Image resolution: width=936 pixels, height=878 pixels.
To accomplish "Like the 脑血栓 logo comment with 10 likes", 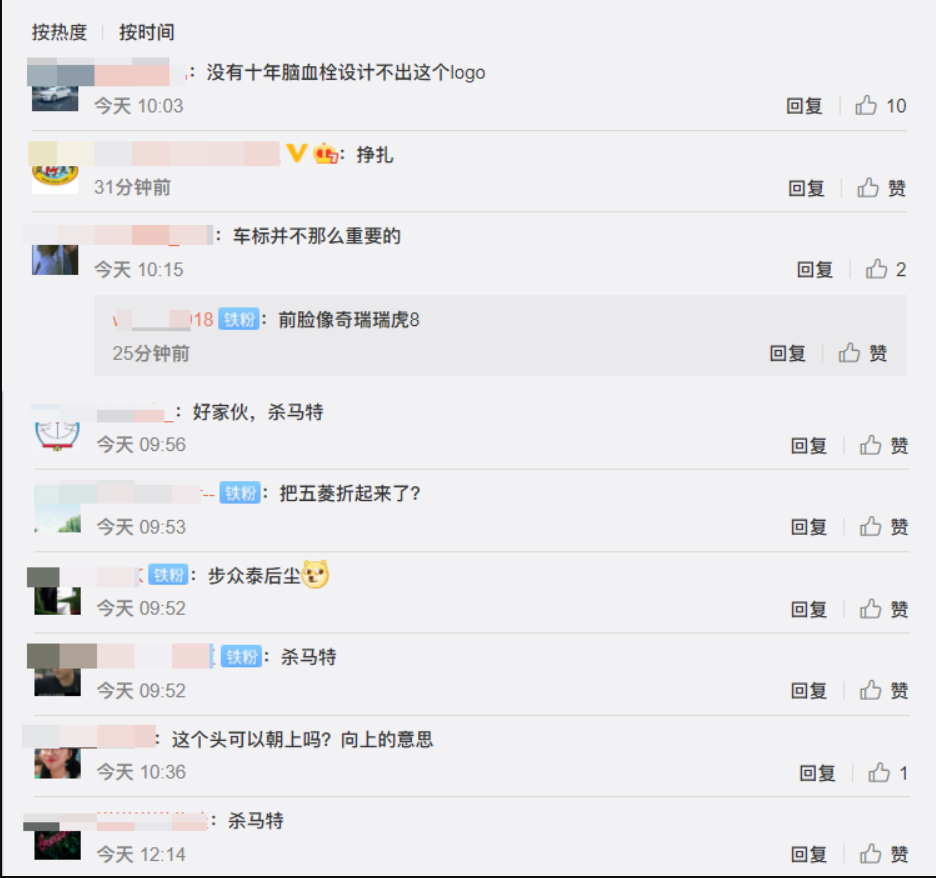I will [880, 106].
